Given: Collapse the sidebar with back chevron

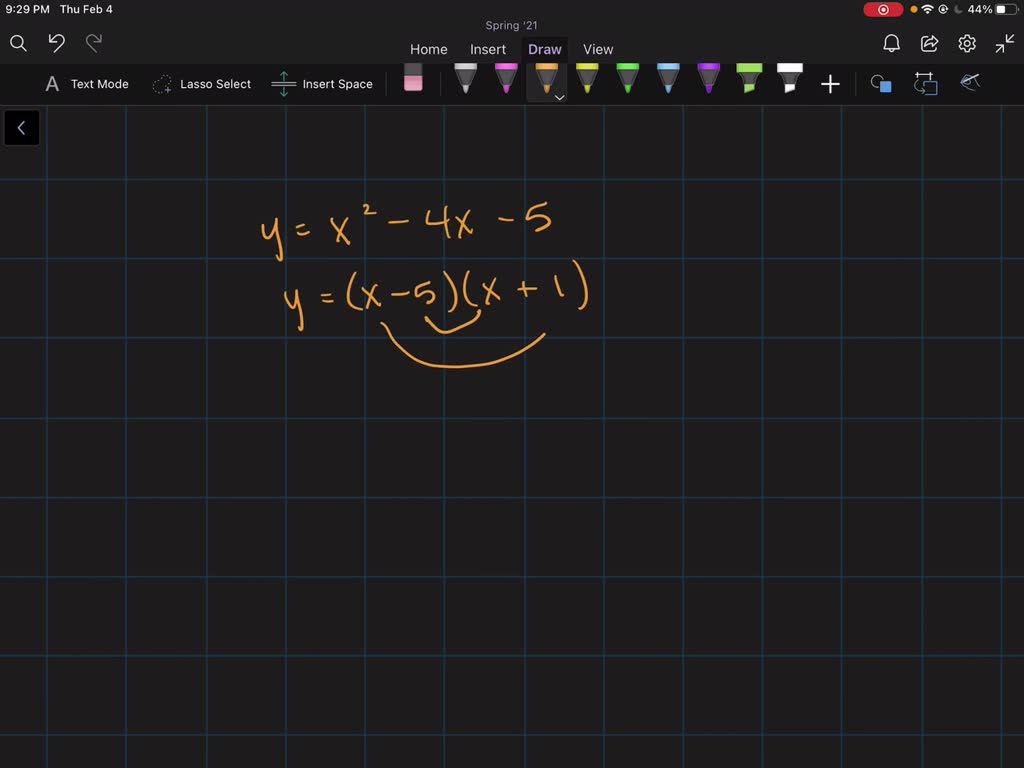Looking at the screenshot, I should click(x=22, y=127).
